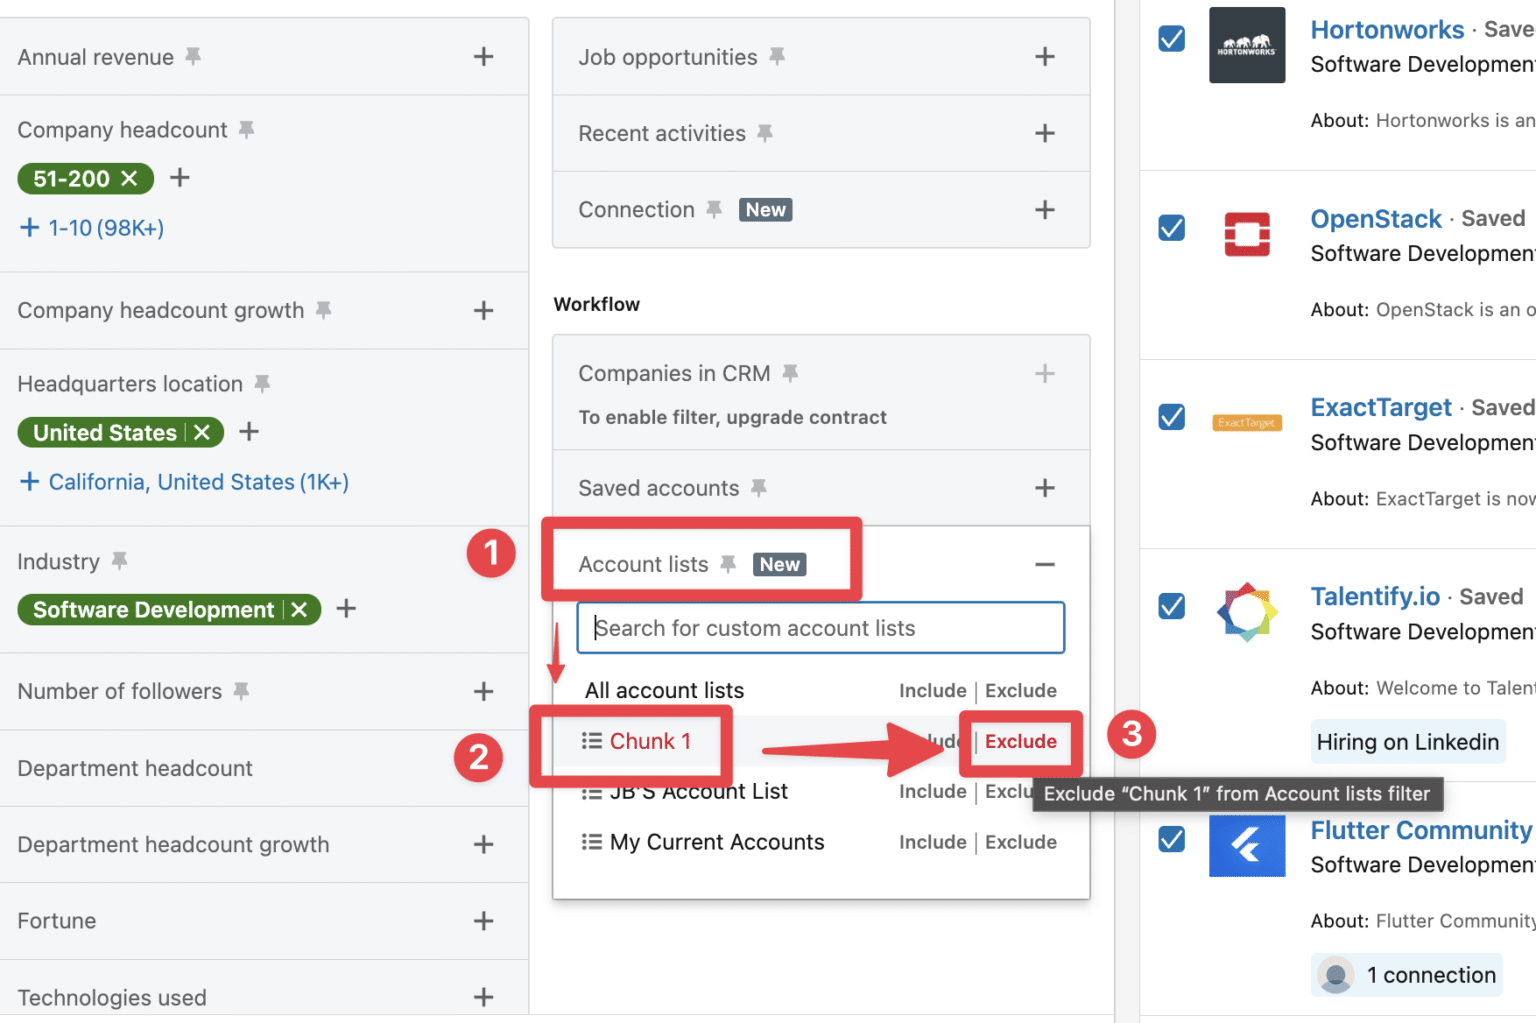Image resolution: width=1536 pixels, height=1023 pixels.
Task: Expand the Connection filter
Action: tap(1044, 209)
